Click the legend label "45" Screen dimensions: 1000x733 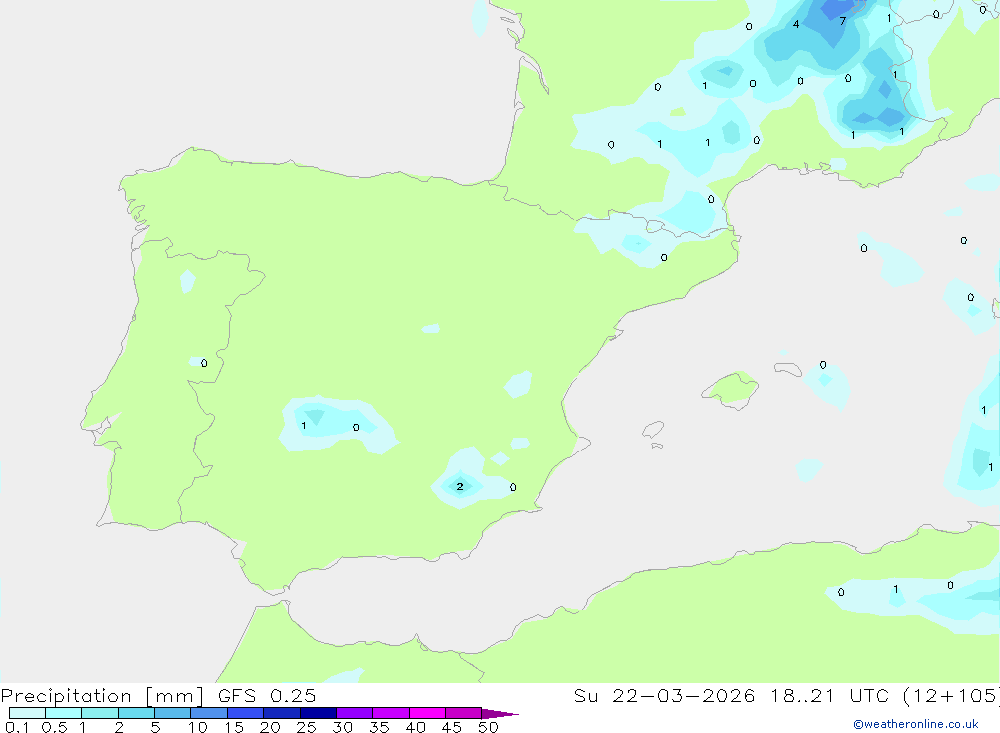pyautogui.click(x=452, y=727)
